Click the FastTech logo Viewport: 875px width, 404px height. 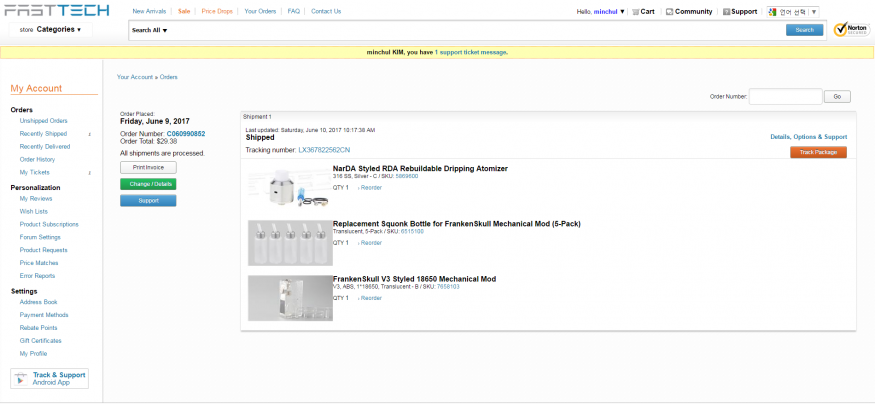(x=52, y=11)
